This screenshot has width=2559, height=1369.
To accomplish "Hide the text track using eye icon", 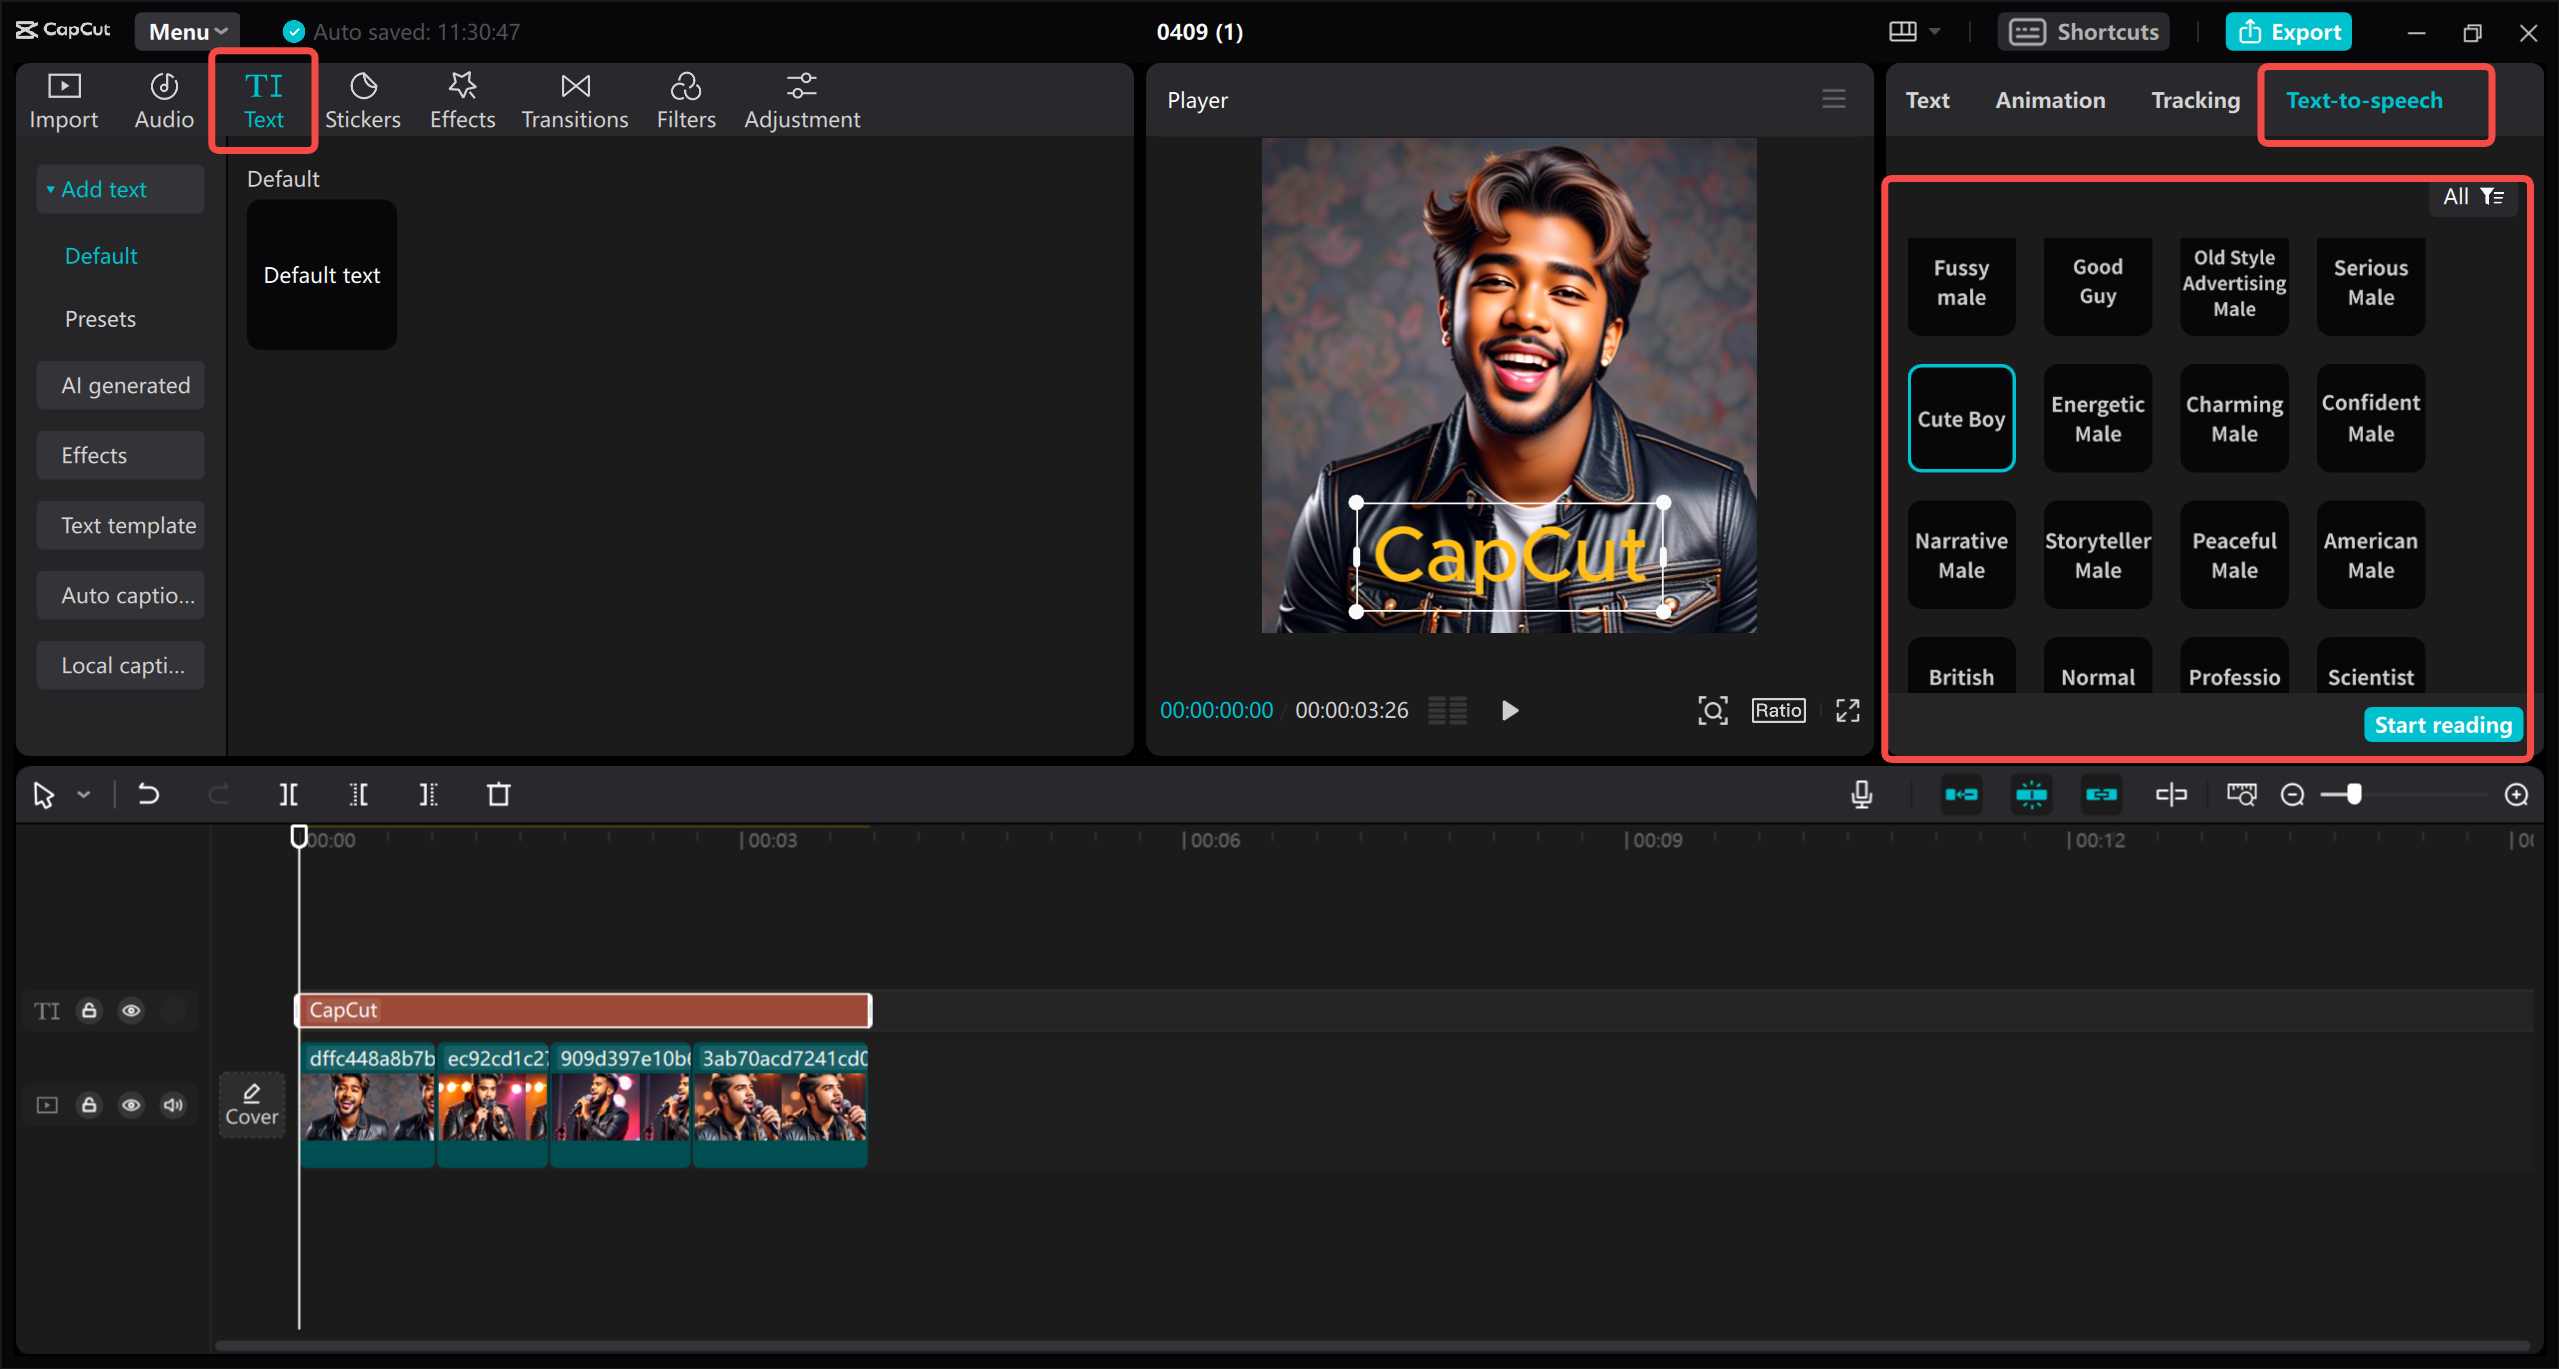I will click(x=131, y=1011).
